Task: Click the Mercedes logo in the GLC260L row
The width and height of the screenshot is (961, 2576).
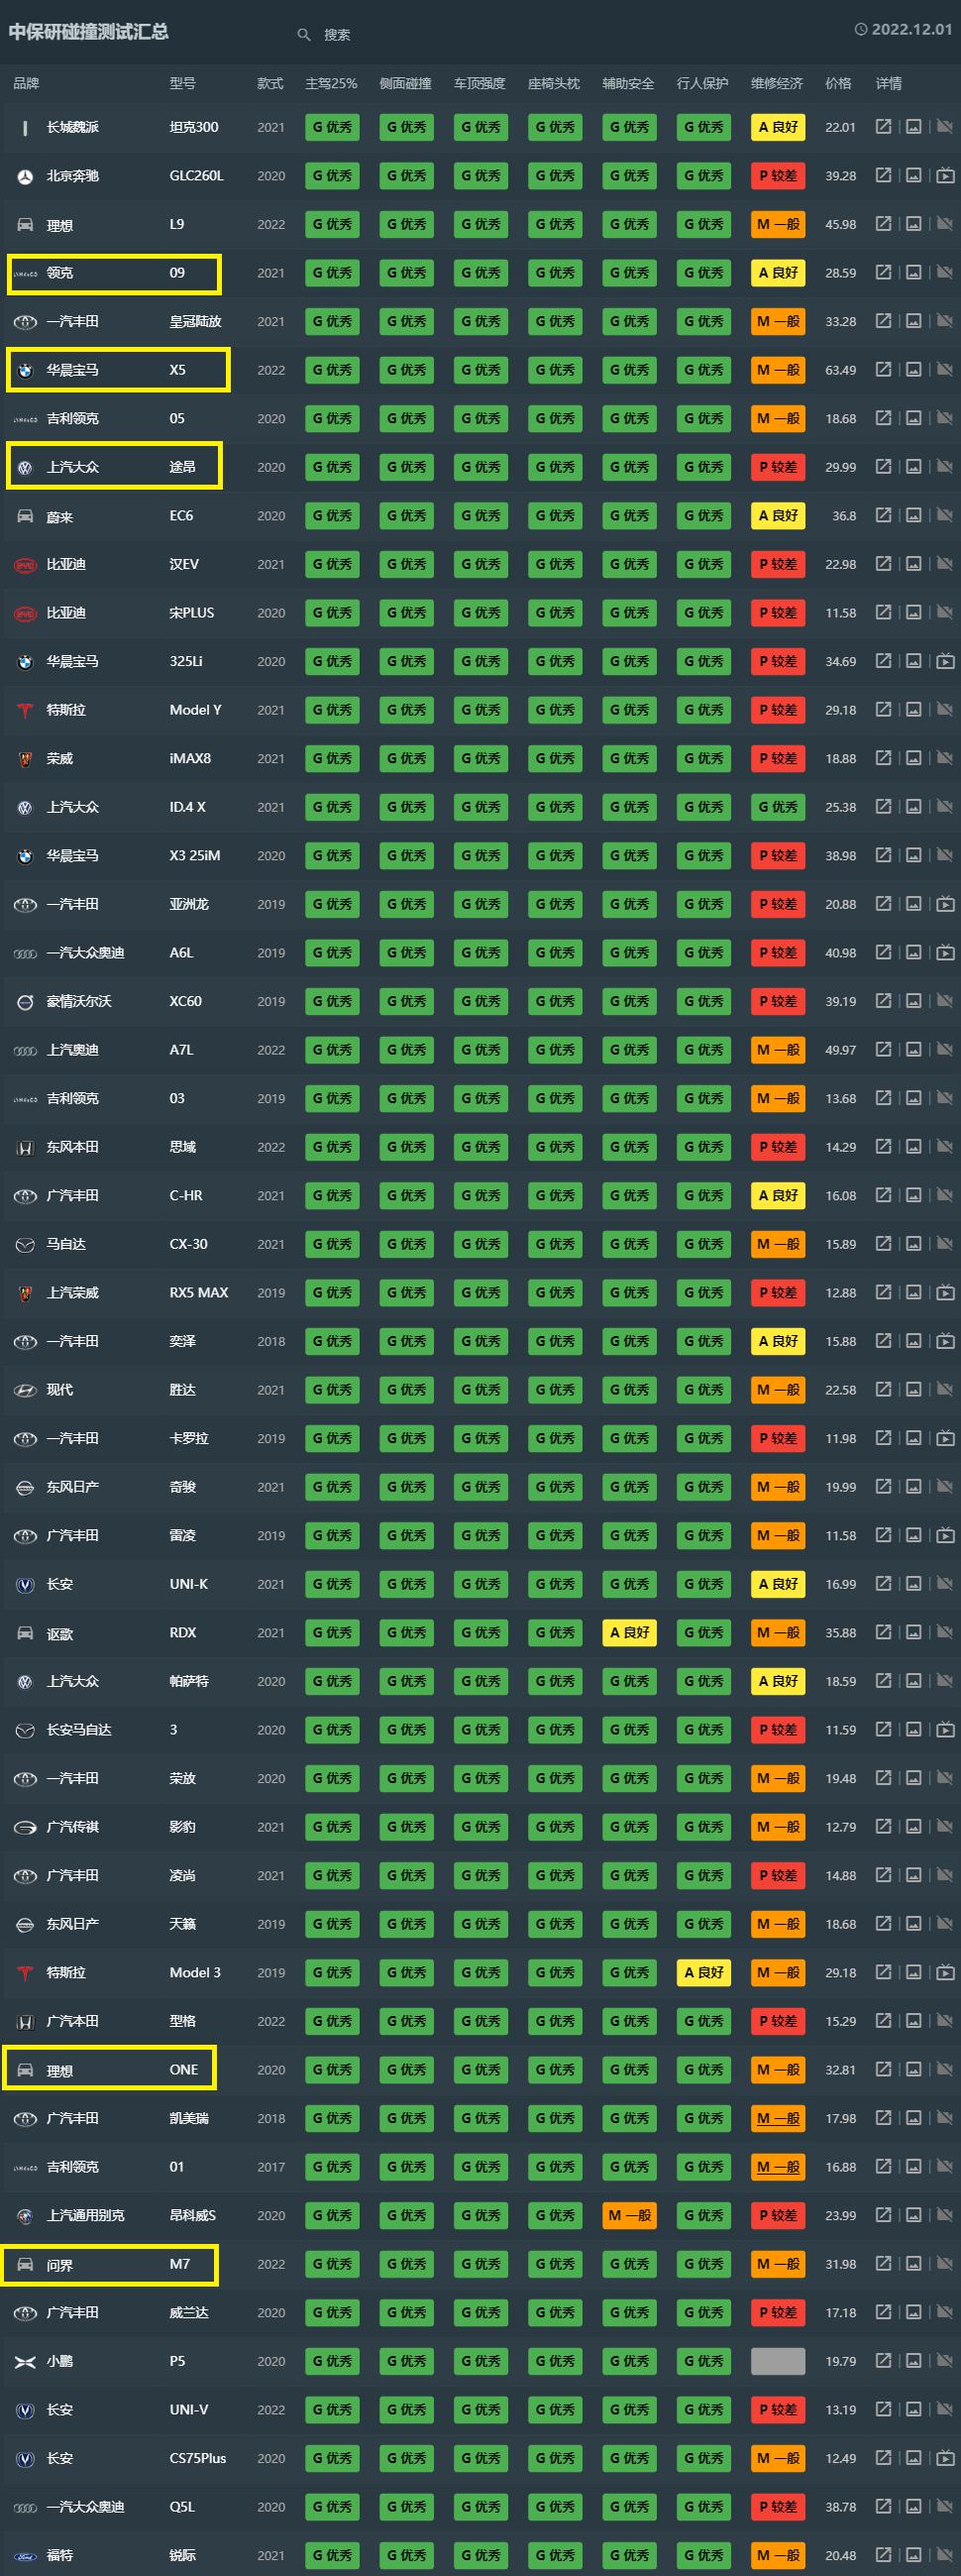Action: pos(25,176)
